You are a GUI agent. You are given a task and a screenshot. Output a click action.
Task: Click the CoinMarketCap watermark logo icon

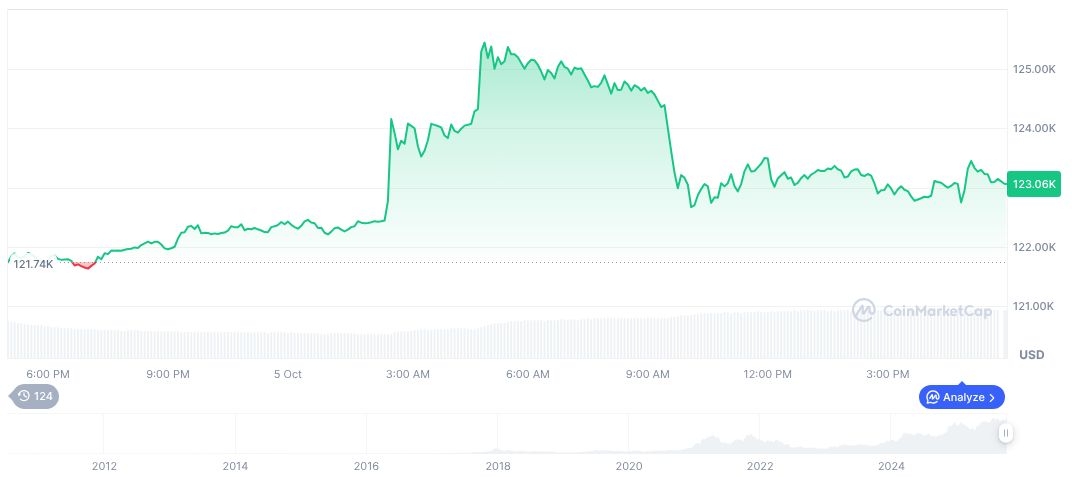click(863, 311)
